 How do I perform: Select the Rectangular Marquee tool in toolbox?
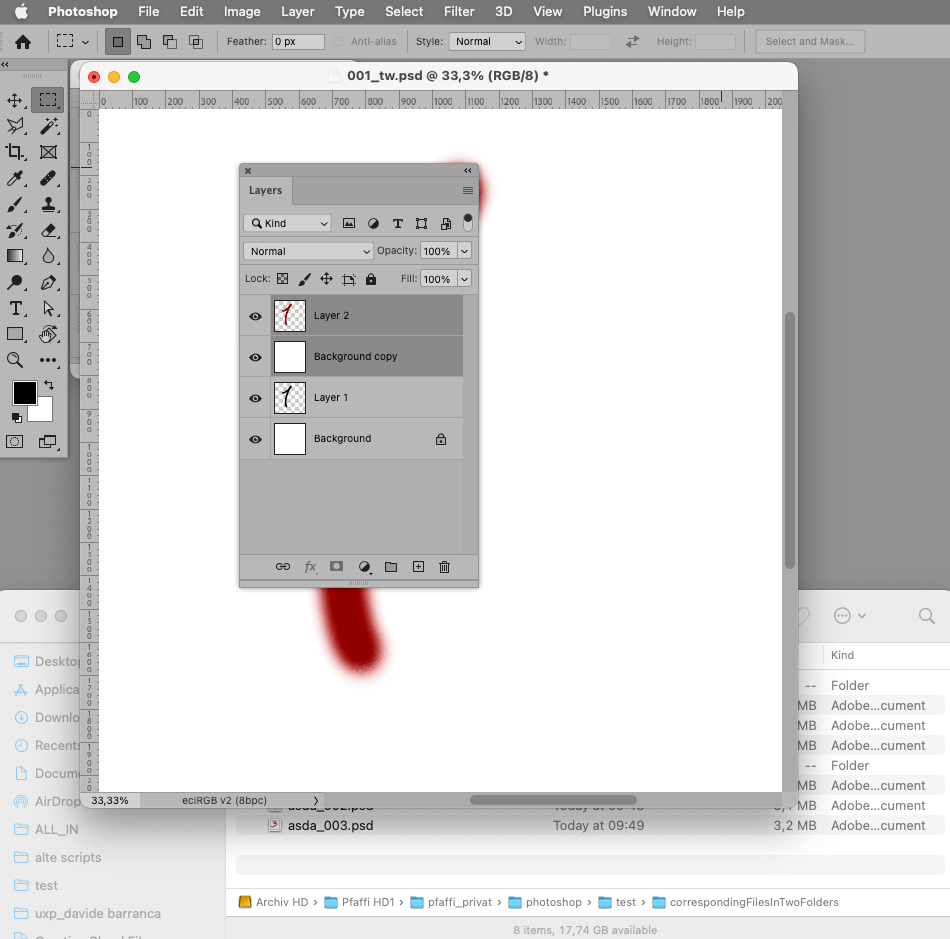48,100
